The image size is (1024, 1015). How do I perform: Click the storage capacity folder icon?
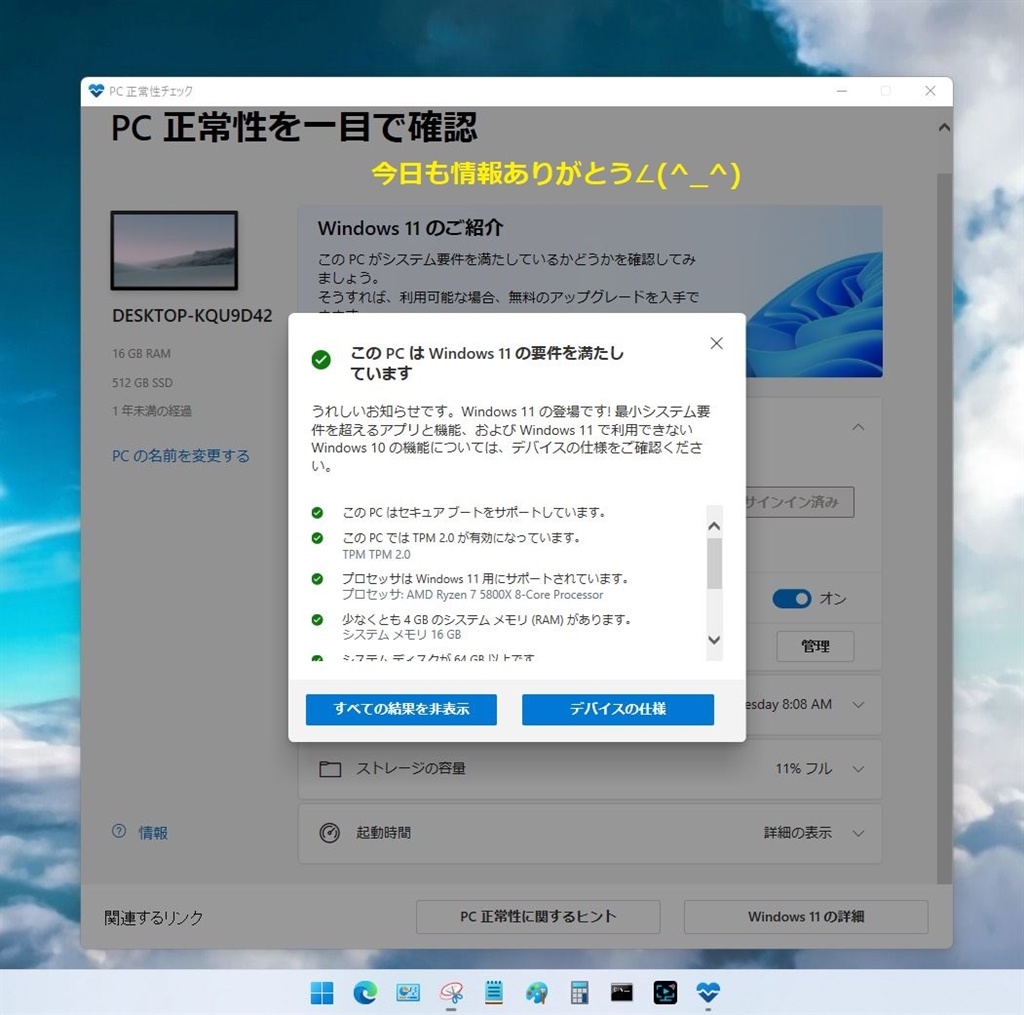tap(330, 769)
